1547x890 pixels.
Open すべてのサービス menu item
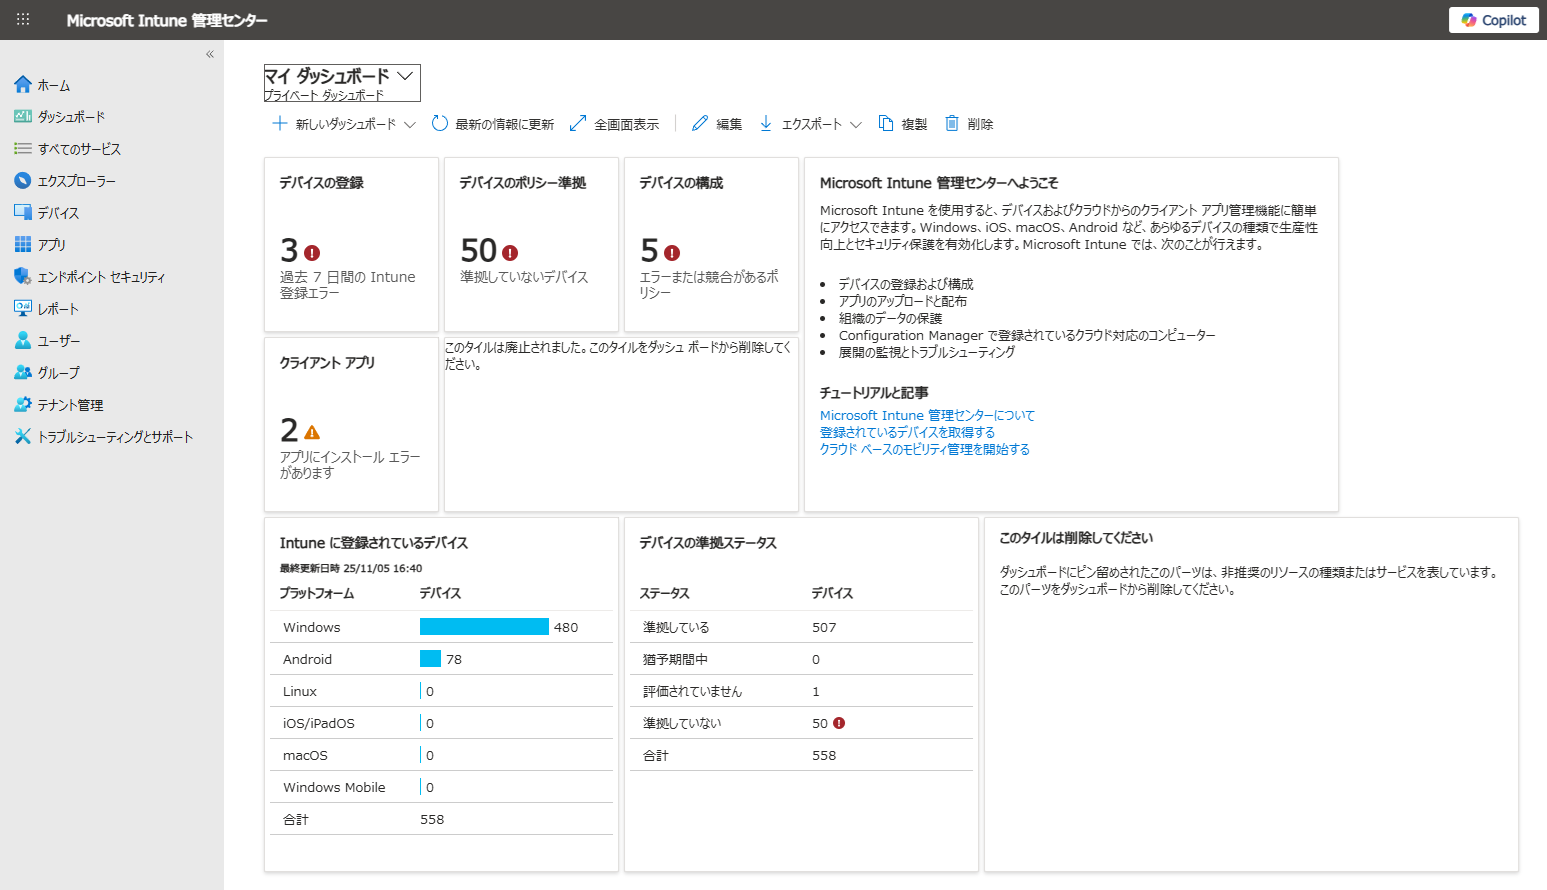coord(78,149)
